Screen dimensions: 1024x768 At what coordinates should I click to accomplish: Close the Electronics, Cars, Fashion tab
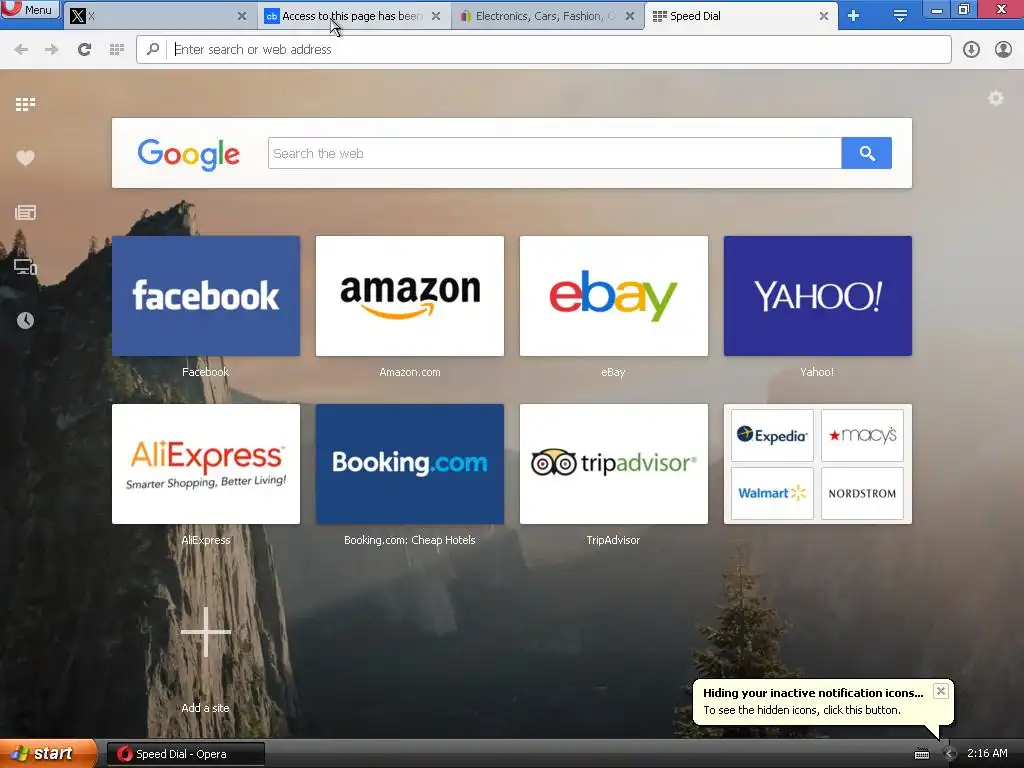(630, 16)
